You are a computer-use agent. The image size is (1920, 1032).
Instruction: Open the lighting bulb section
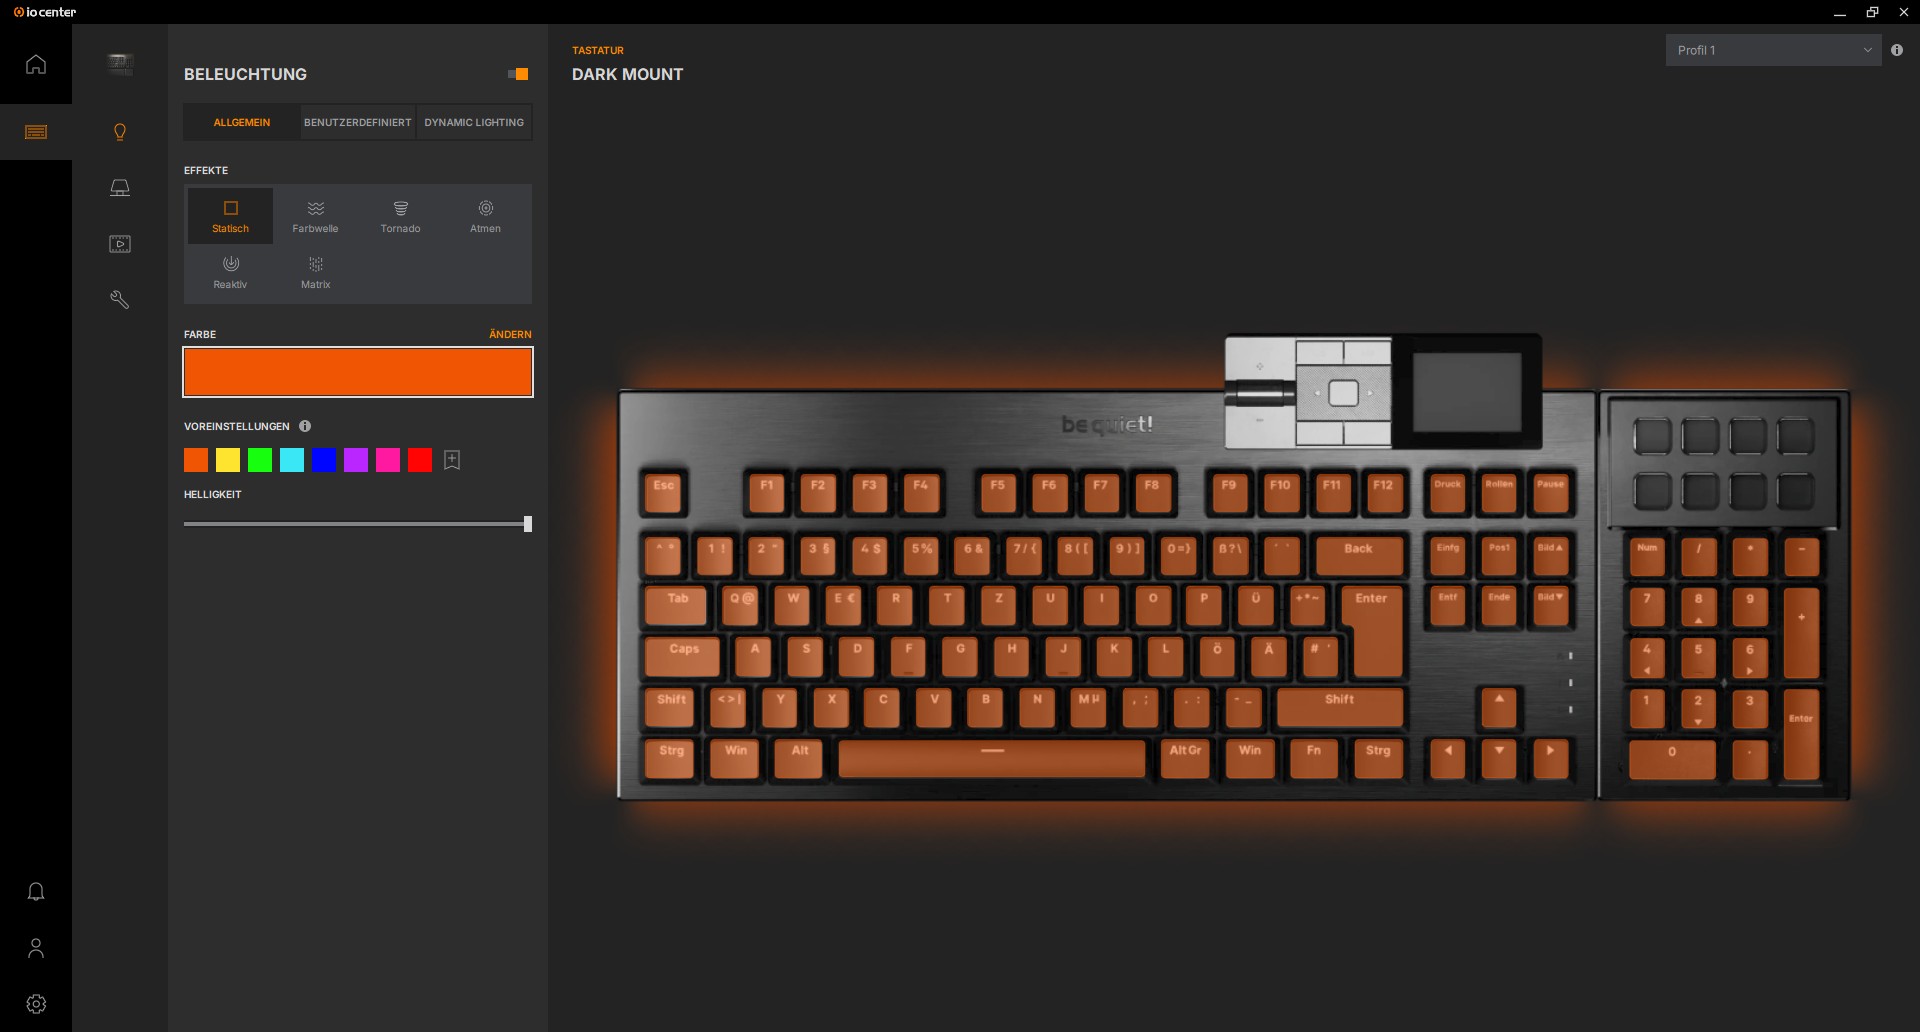coord(120,132)
